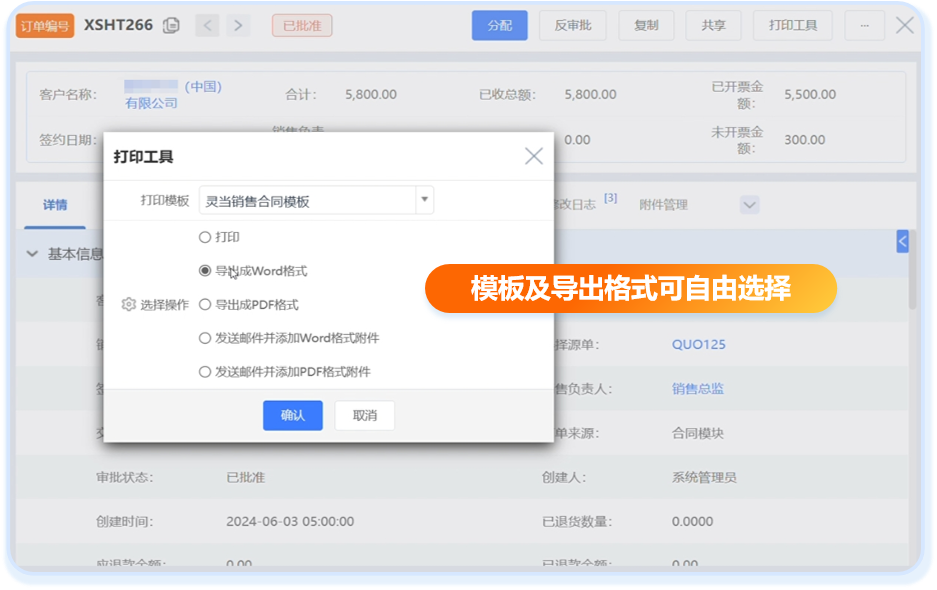The width and height of the screenshot is (937, 590).
Task: Choose 发送邮件并添加PDF格式附件 option
Action: tap(205, 371)
